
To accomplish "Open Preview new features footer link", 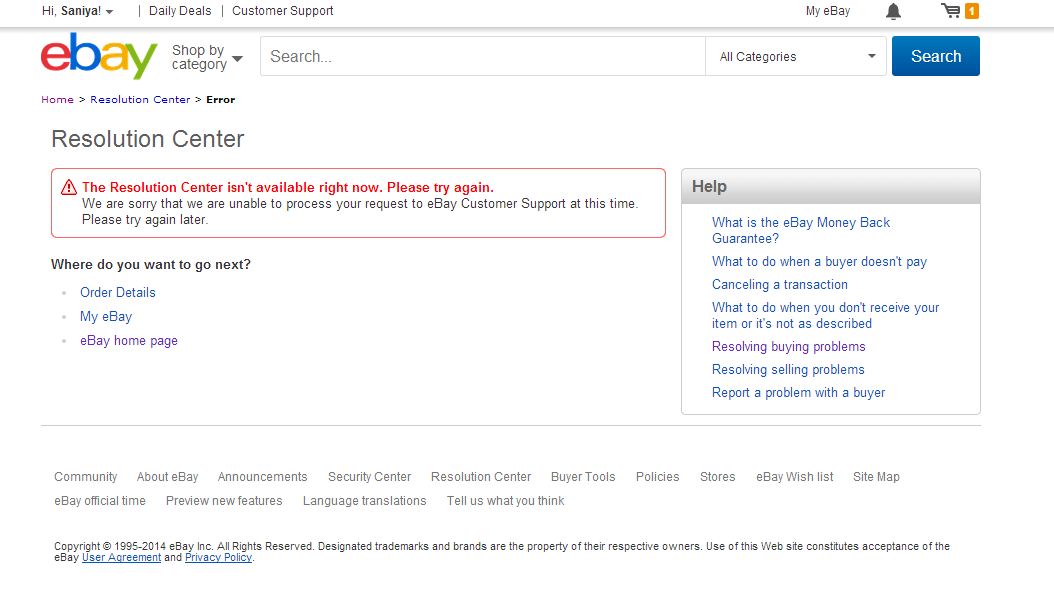I will pyautogui.click(x=224, y=501).
